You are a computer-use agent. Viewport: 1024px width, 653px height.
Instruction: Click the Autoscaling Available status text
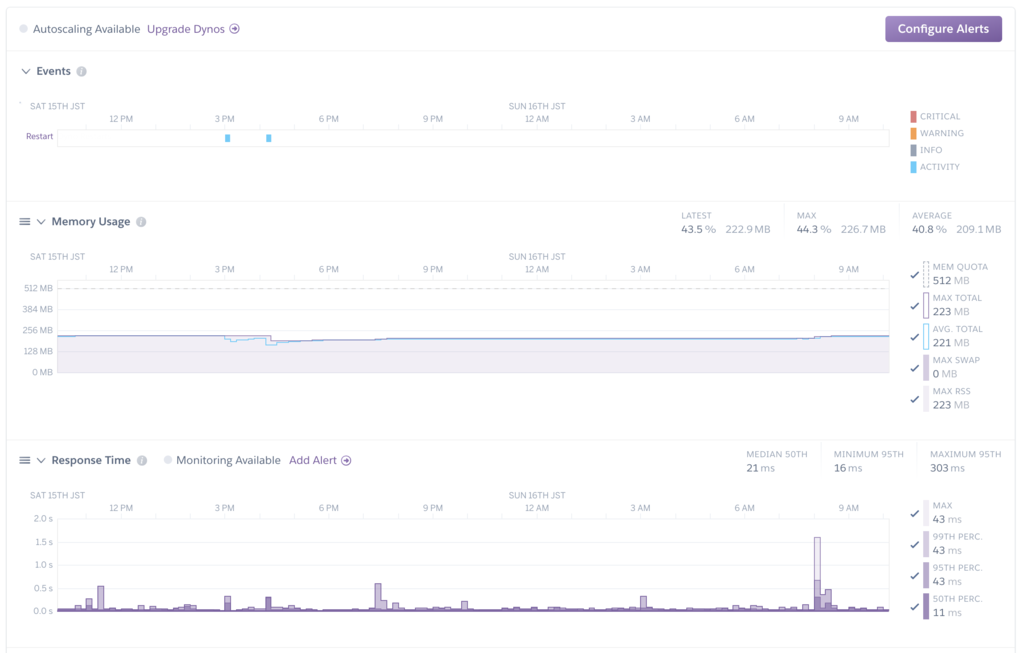(86, 29)
